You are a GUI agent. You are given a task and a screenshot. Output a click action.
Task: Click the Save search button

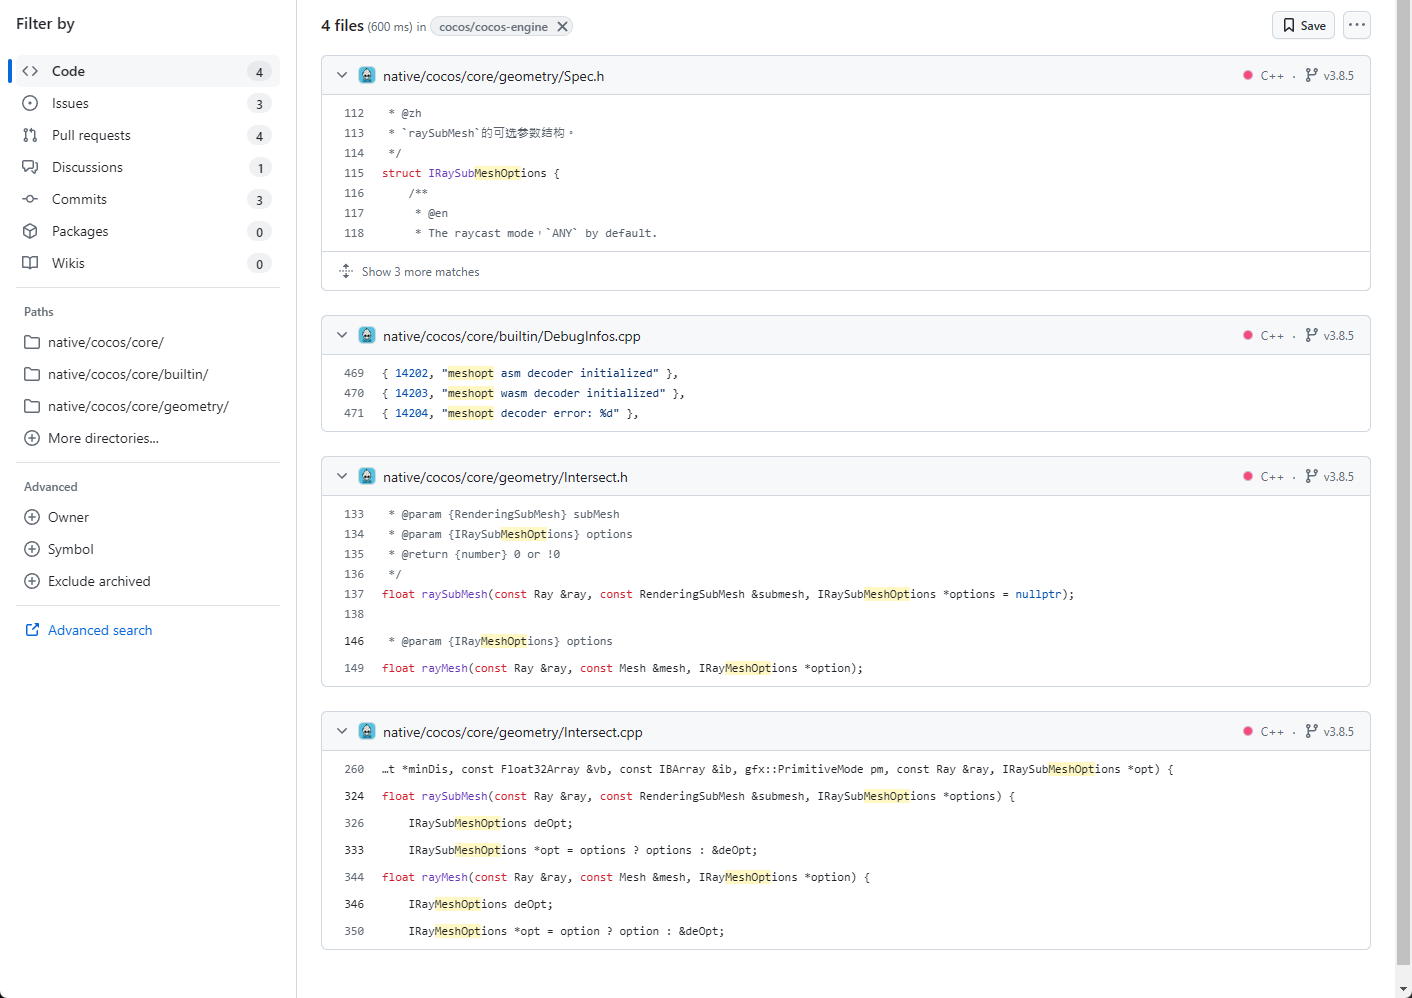coord(1304,26)
